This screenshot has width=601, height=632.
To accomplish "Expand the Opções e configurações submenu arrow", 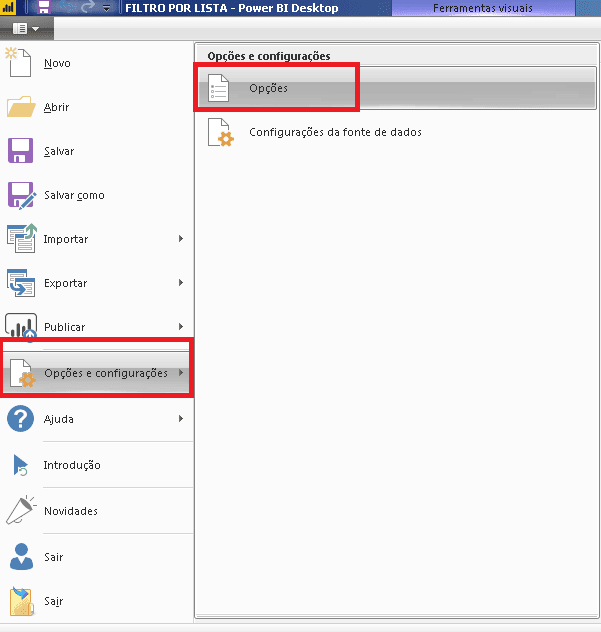I will [181, 373].
